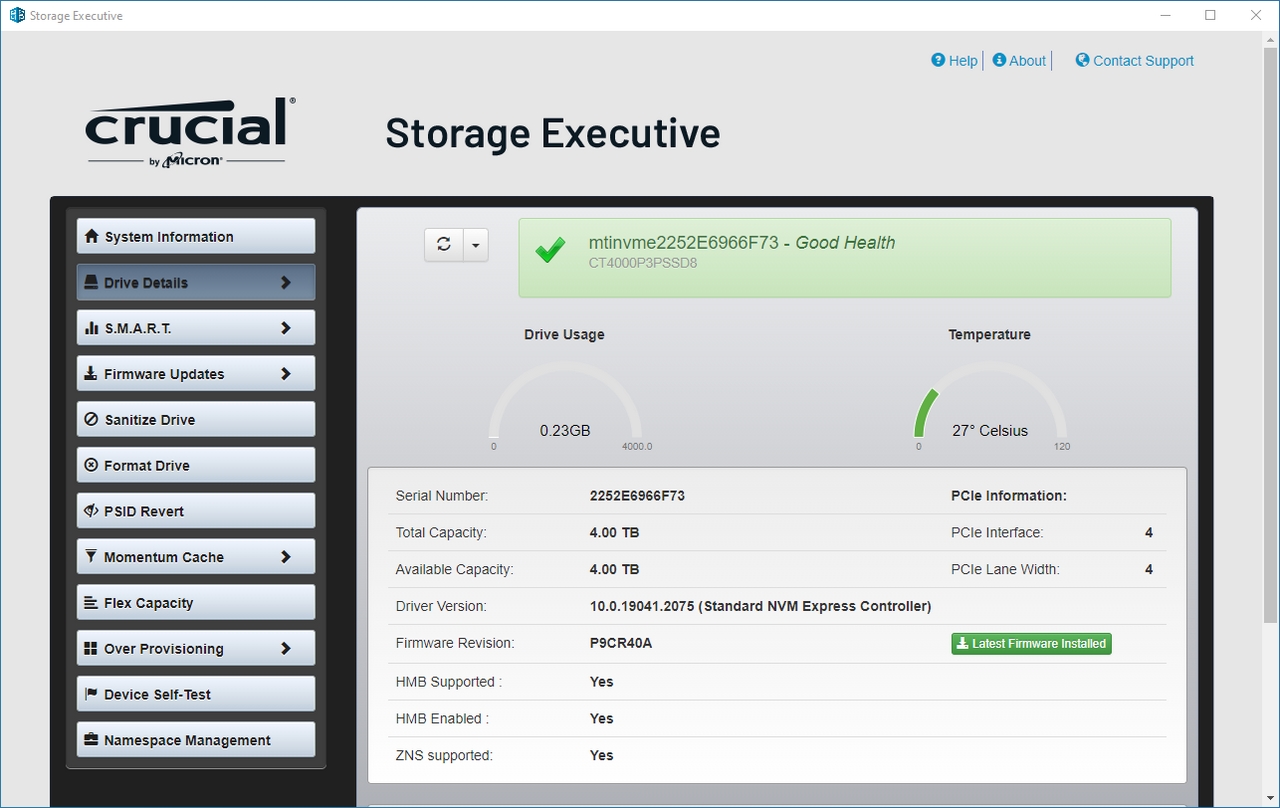
Task: Click the serial number value 2252E6966F73
Action: pos(637,496)
